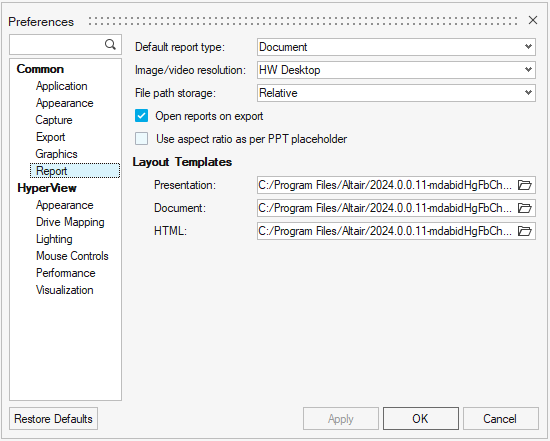Uncheck Open reports on export
Image resolution: width=550 pixels, height=441 pixels.
pyautogui.click(x=141, y=116)
